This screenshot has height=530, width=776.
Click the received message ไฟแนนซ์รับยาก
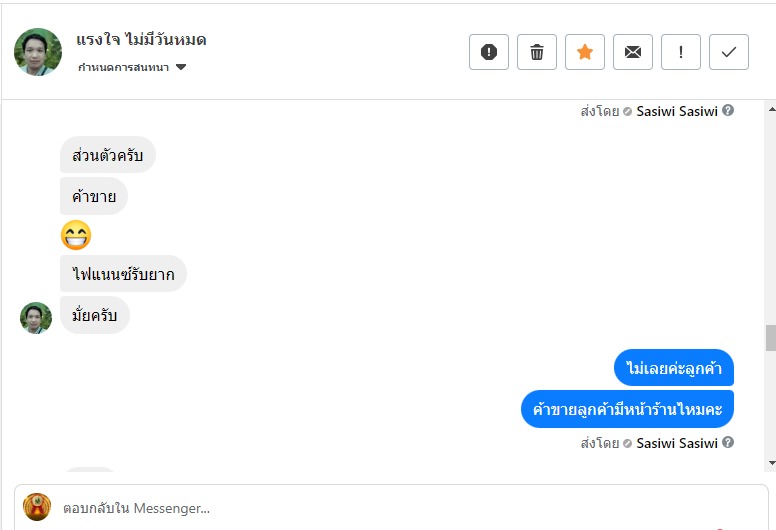[x=123, y=274]
